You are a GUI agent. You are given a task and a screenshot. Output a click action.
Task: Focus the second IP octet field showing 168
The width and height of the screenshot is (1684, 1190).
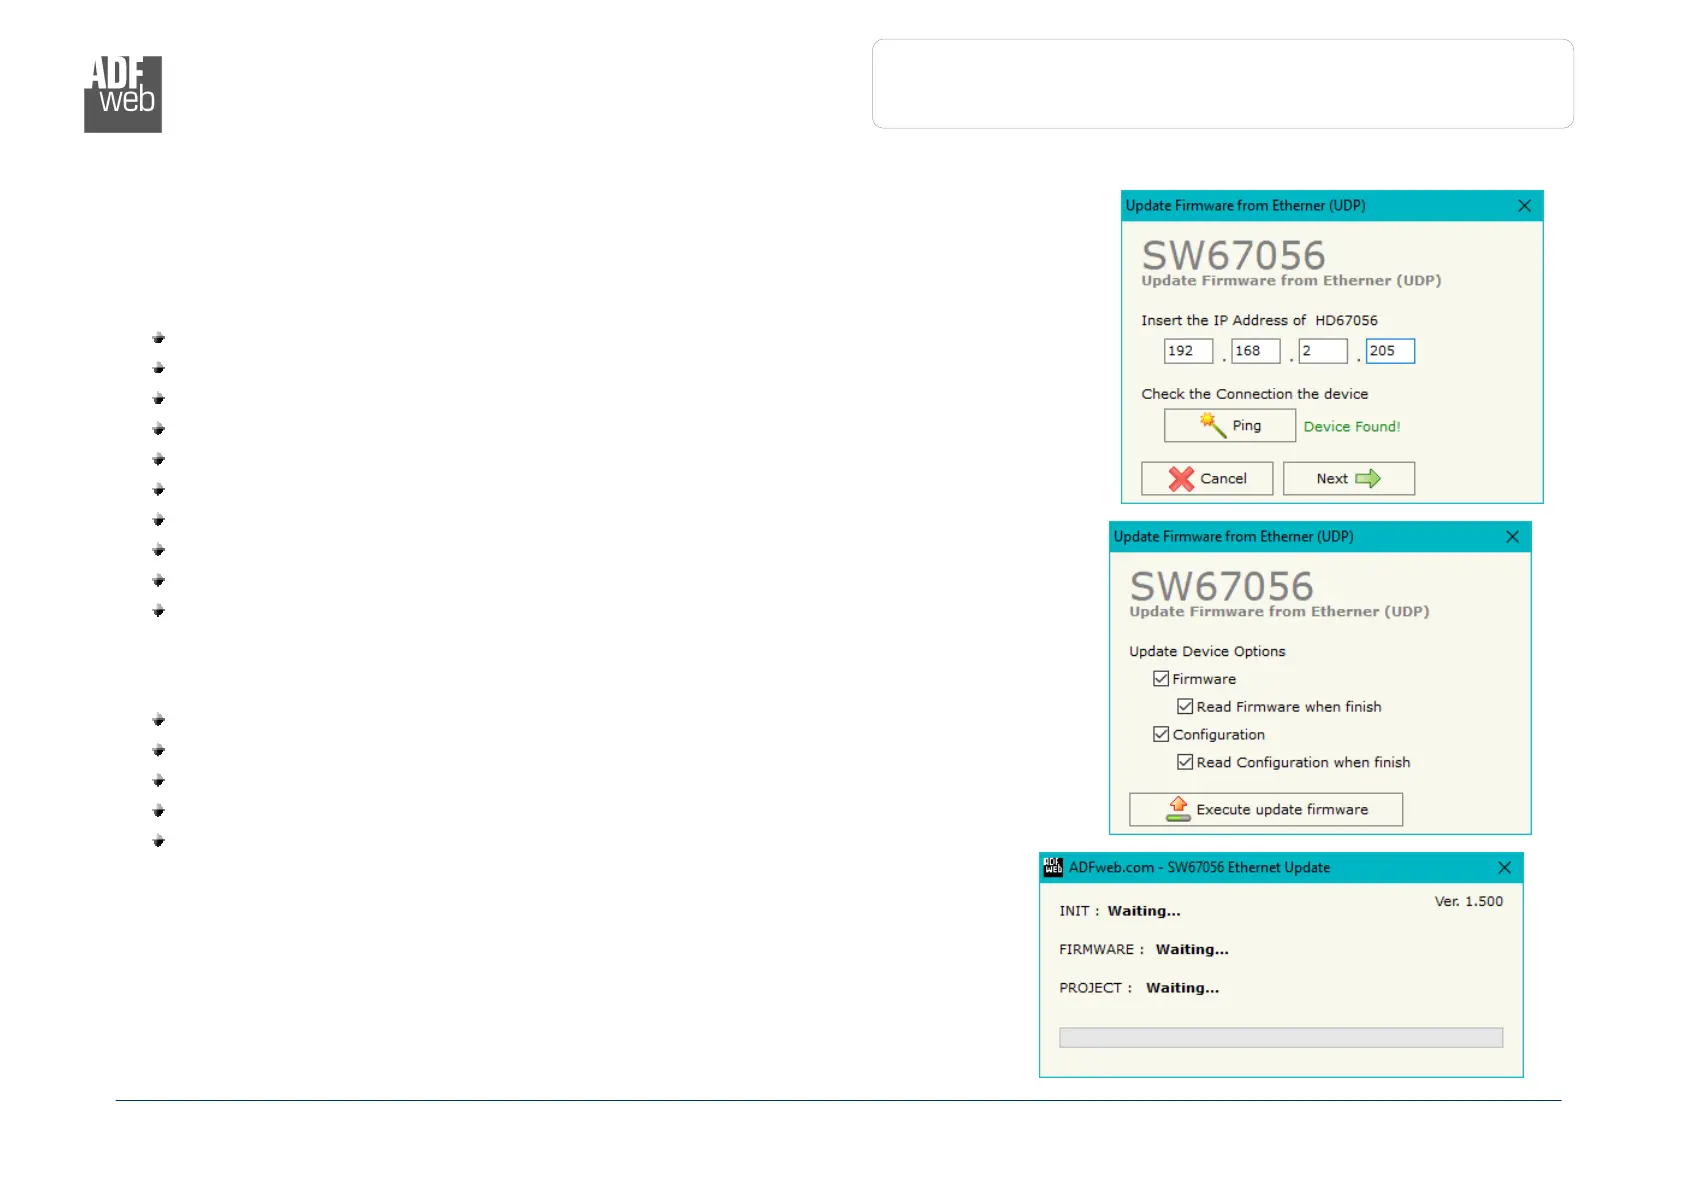point(1255,351)
